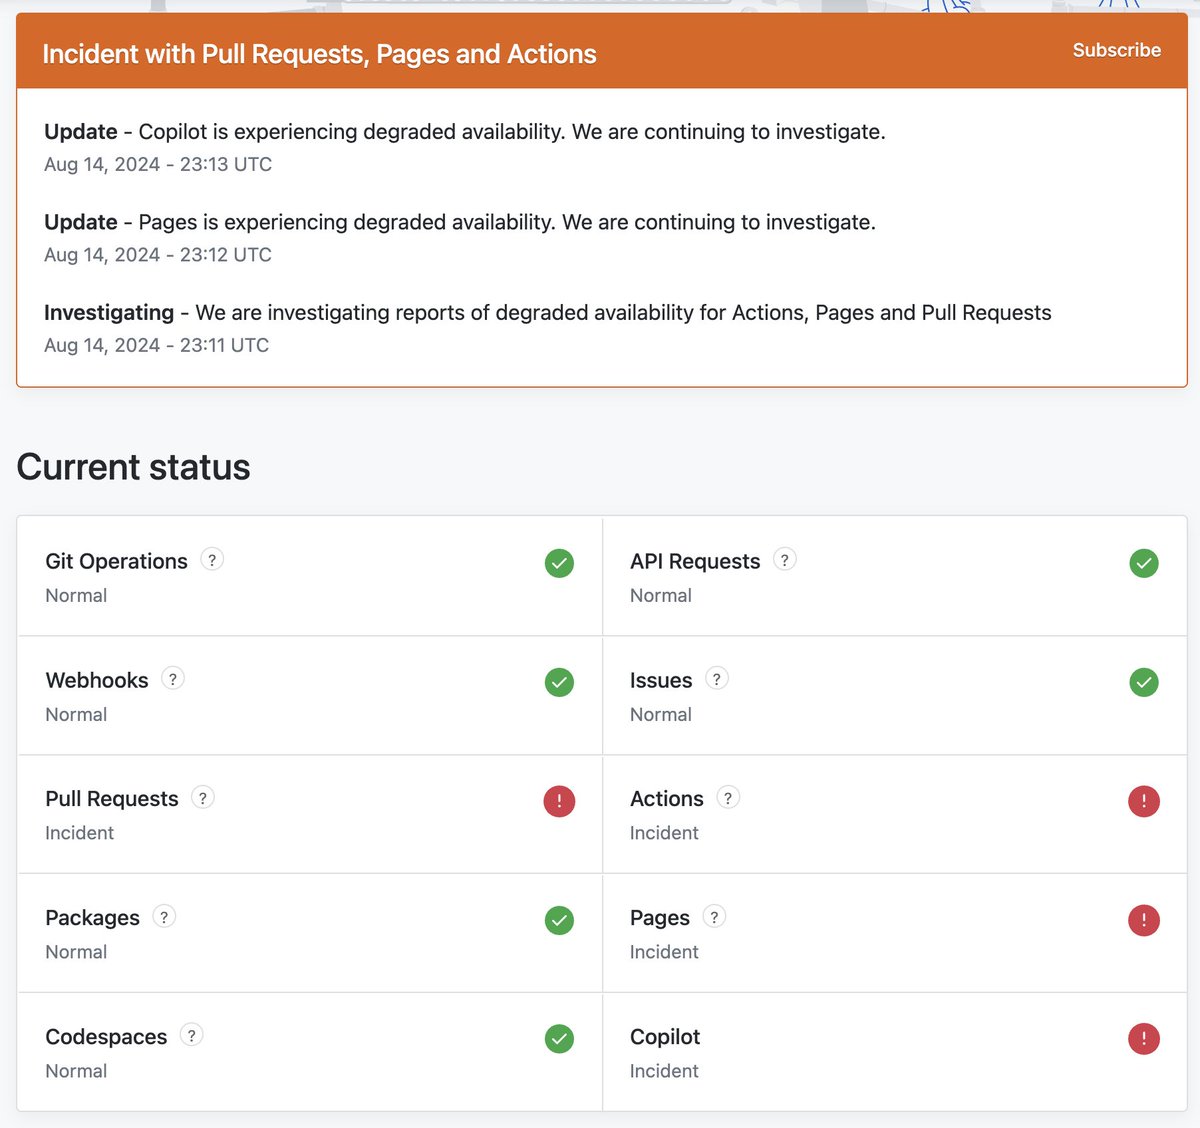
Task: Click the API Requests component name
Action: (695, 561)
